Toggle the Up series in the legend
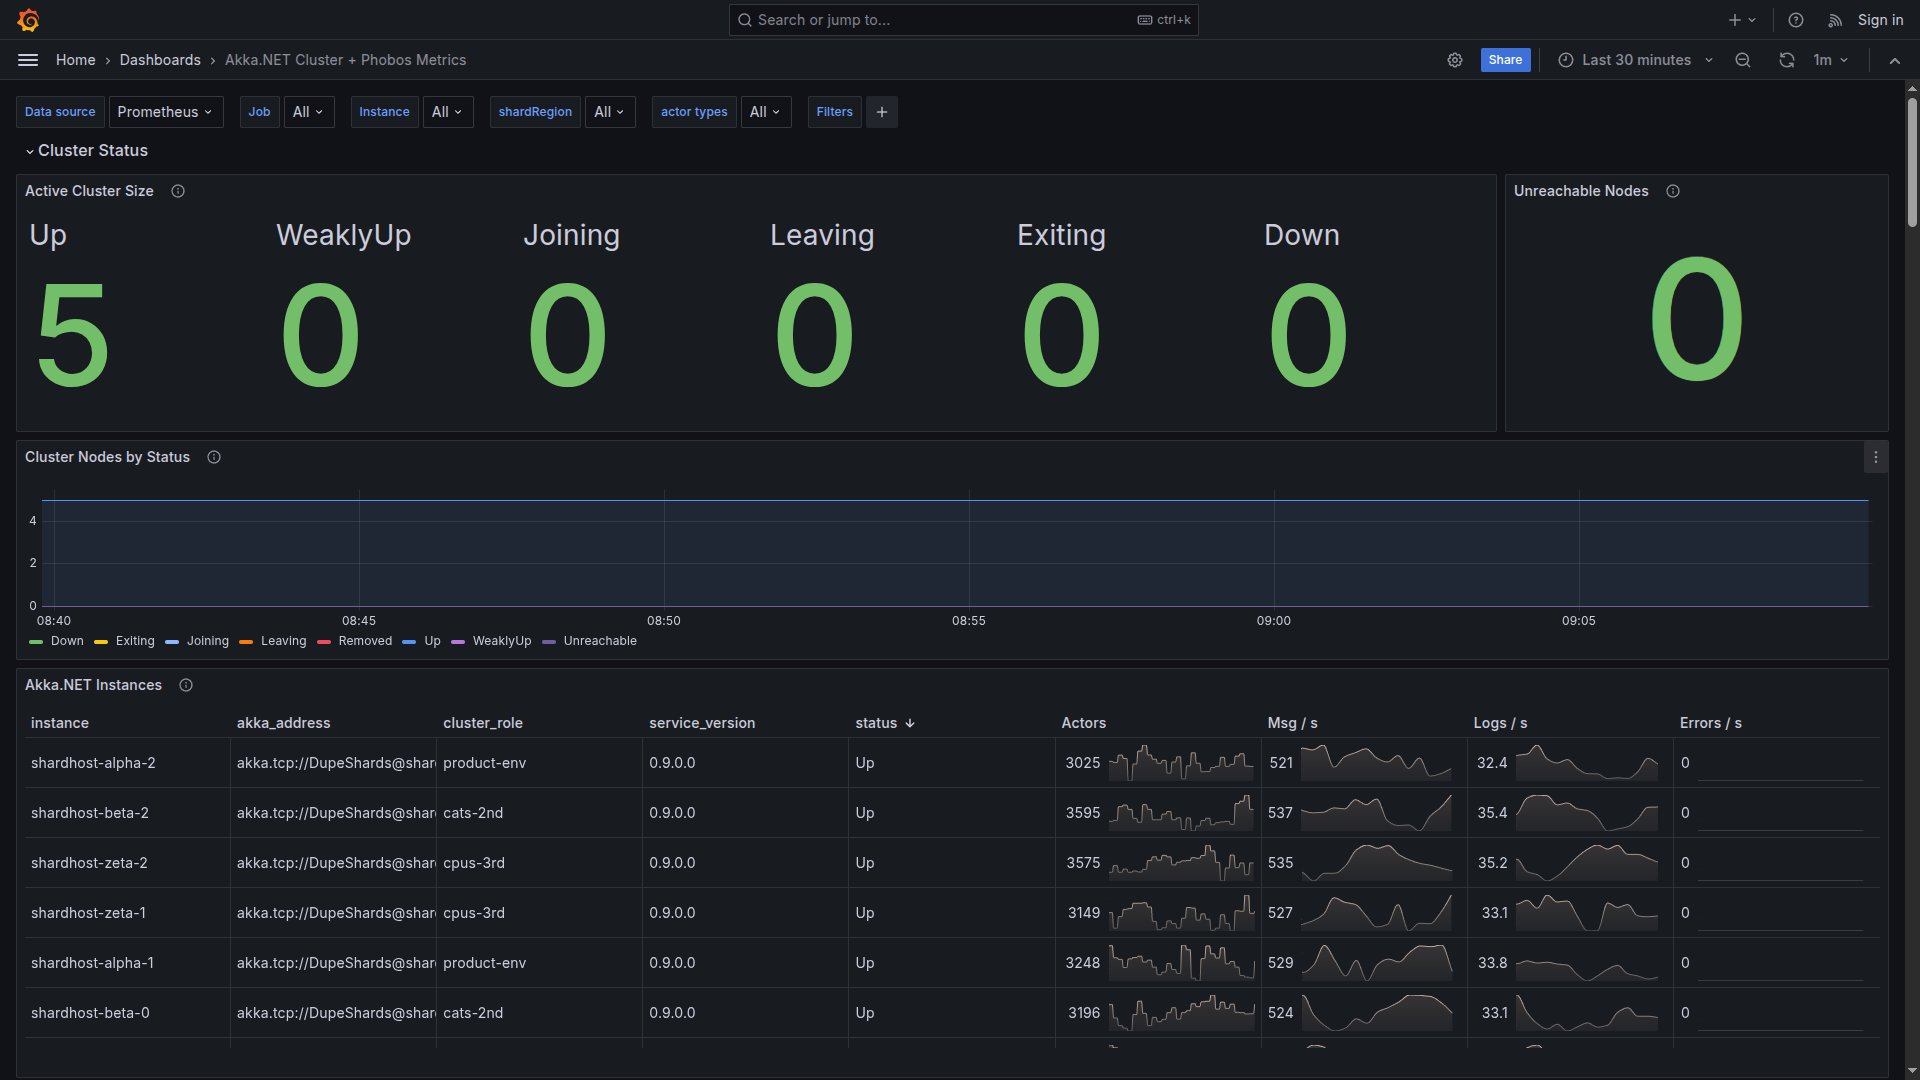Screen dimensions: 1920x1080 (432, 641)
